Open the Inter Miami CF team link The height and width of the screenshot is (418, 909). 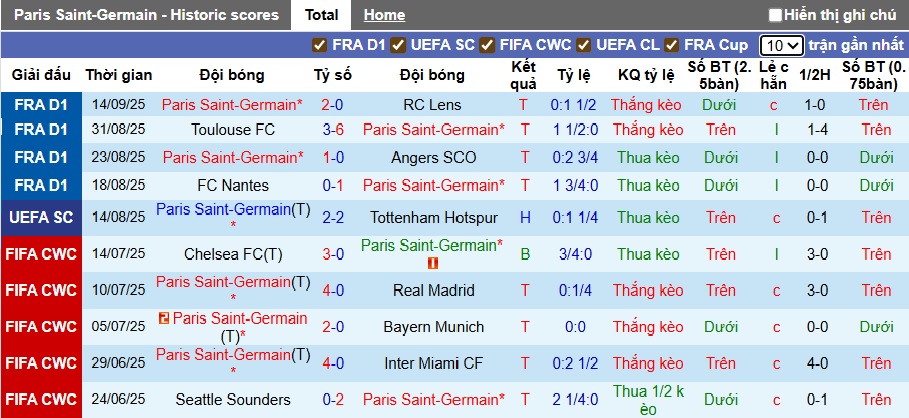[x=432, y=362]
